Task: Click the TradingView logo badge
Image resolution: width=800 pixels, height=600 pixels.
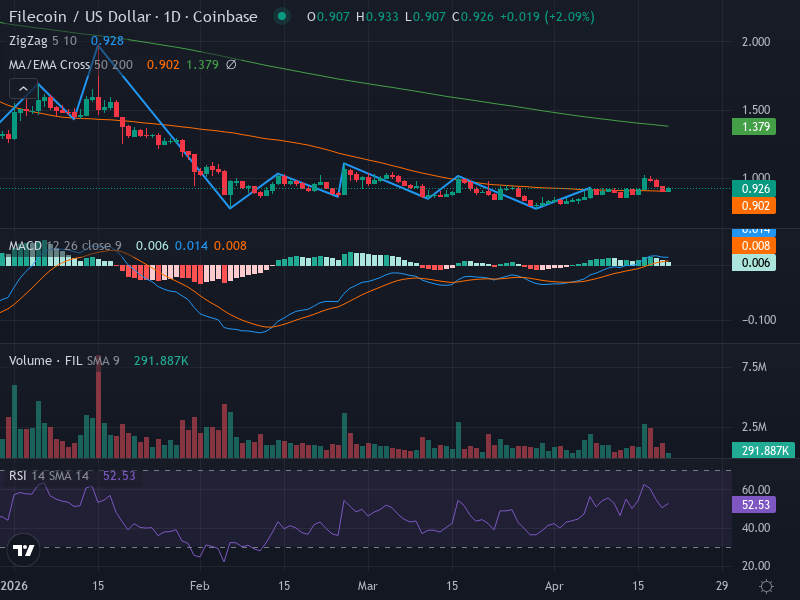Action: click(23, 550)
